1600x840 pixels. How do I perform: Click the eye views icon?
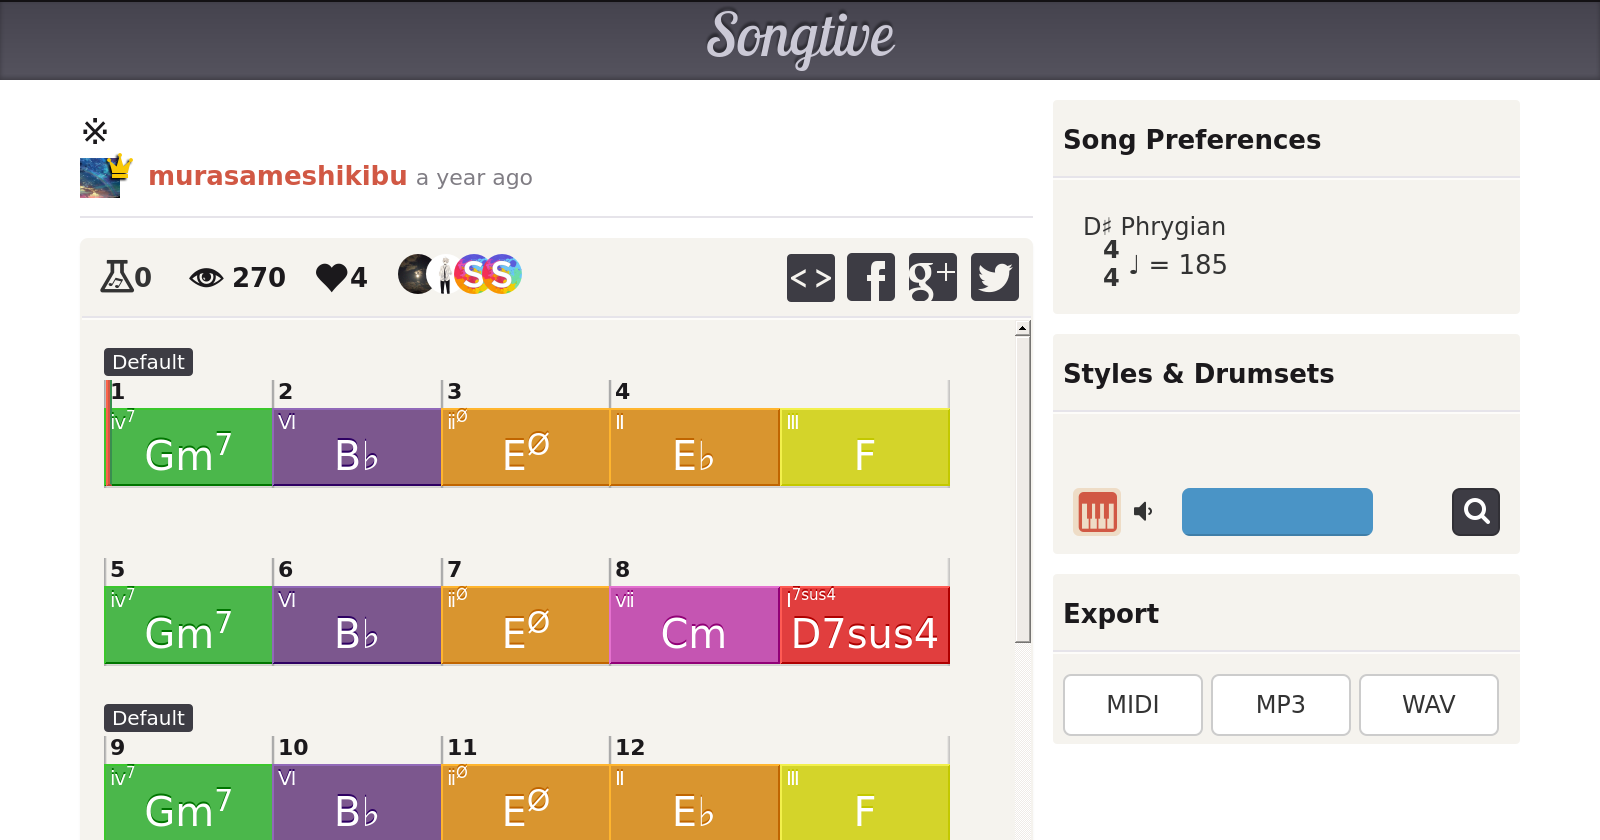pos(206,277)
